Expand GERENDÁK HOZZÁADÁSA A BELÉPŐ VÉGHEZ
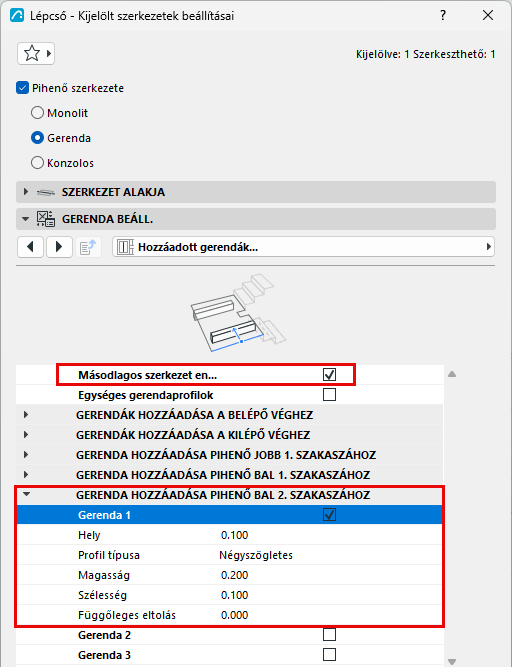512x667 pixels. click(x=26, y=415)
